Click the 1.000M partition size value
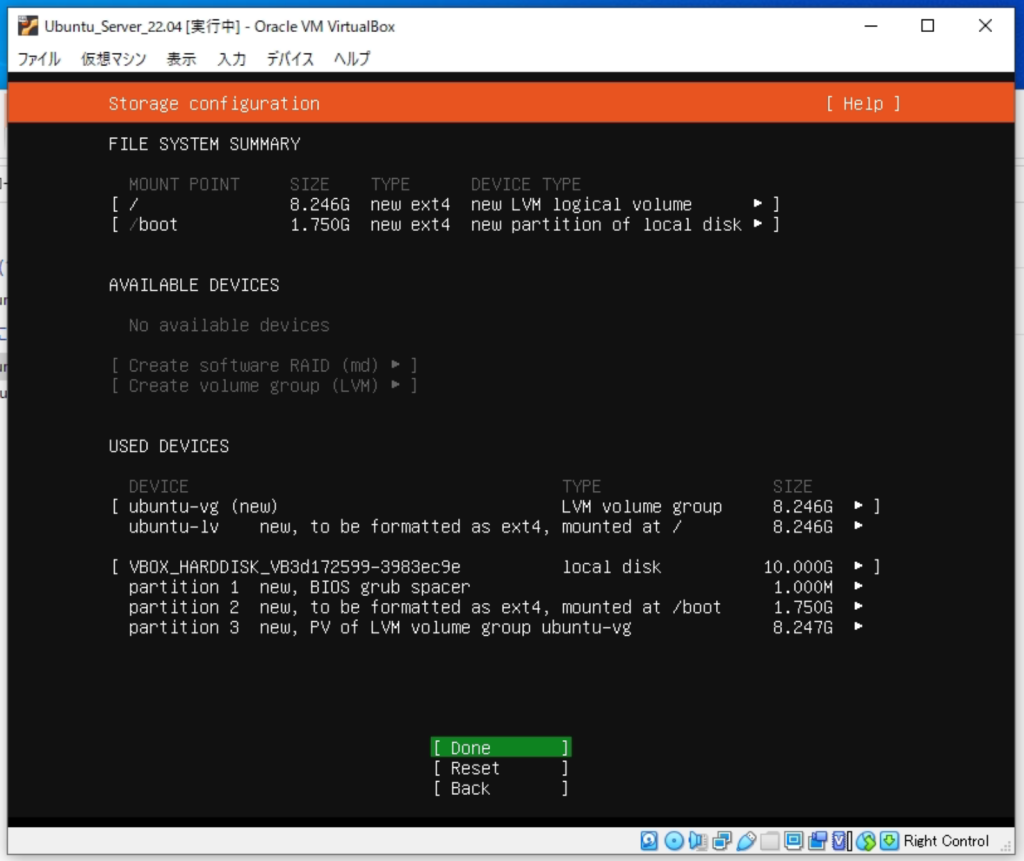Viewport: 1024px width, 861px height. tap(803, 587)
